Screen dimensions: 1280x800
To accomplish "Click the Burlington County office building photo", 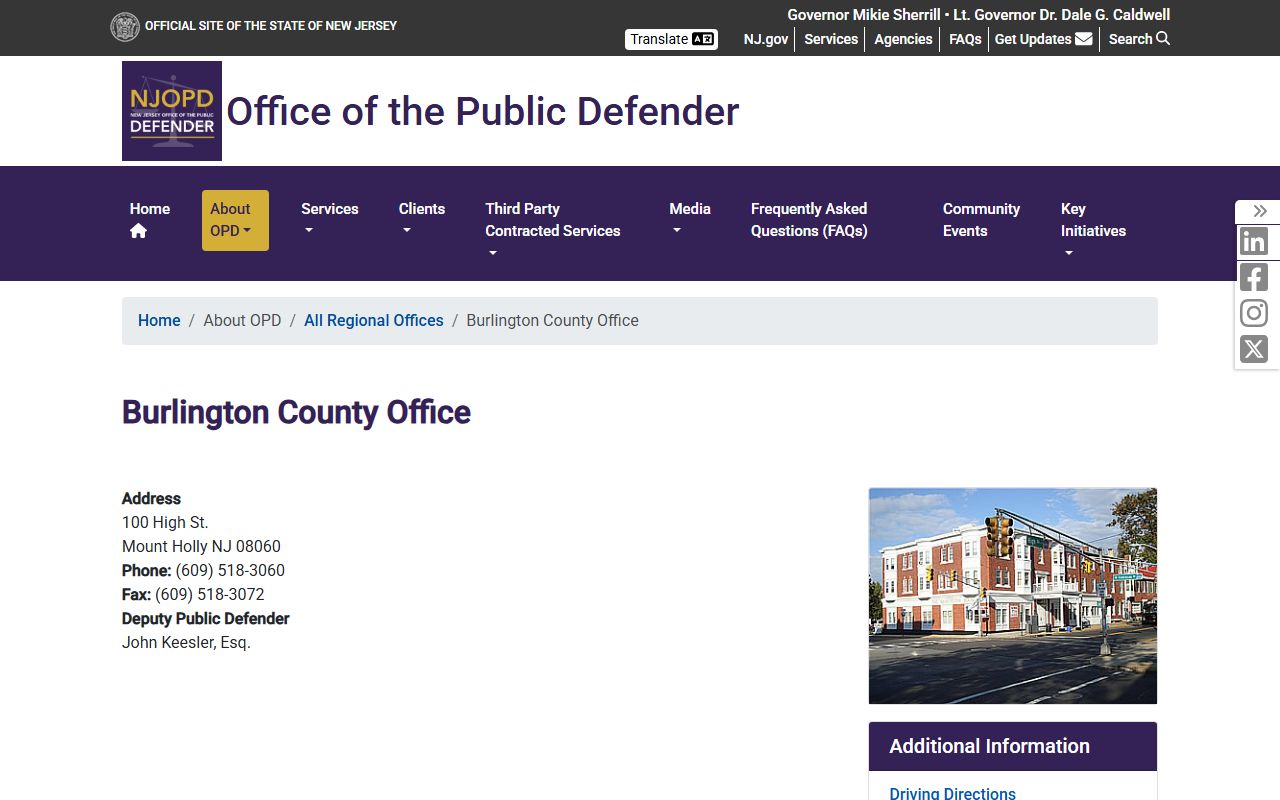I will [1013, 596].
